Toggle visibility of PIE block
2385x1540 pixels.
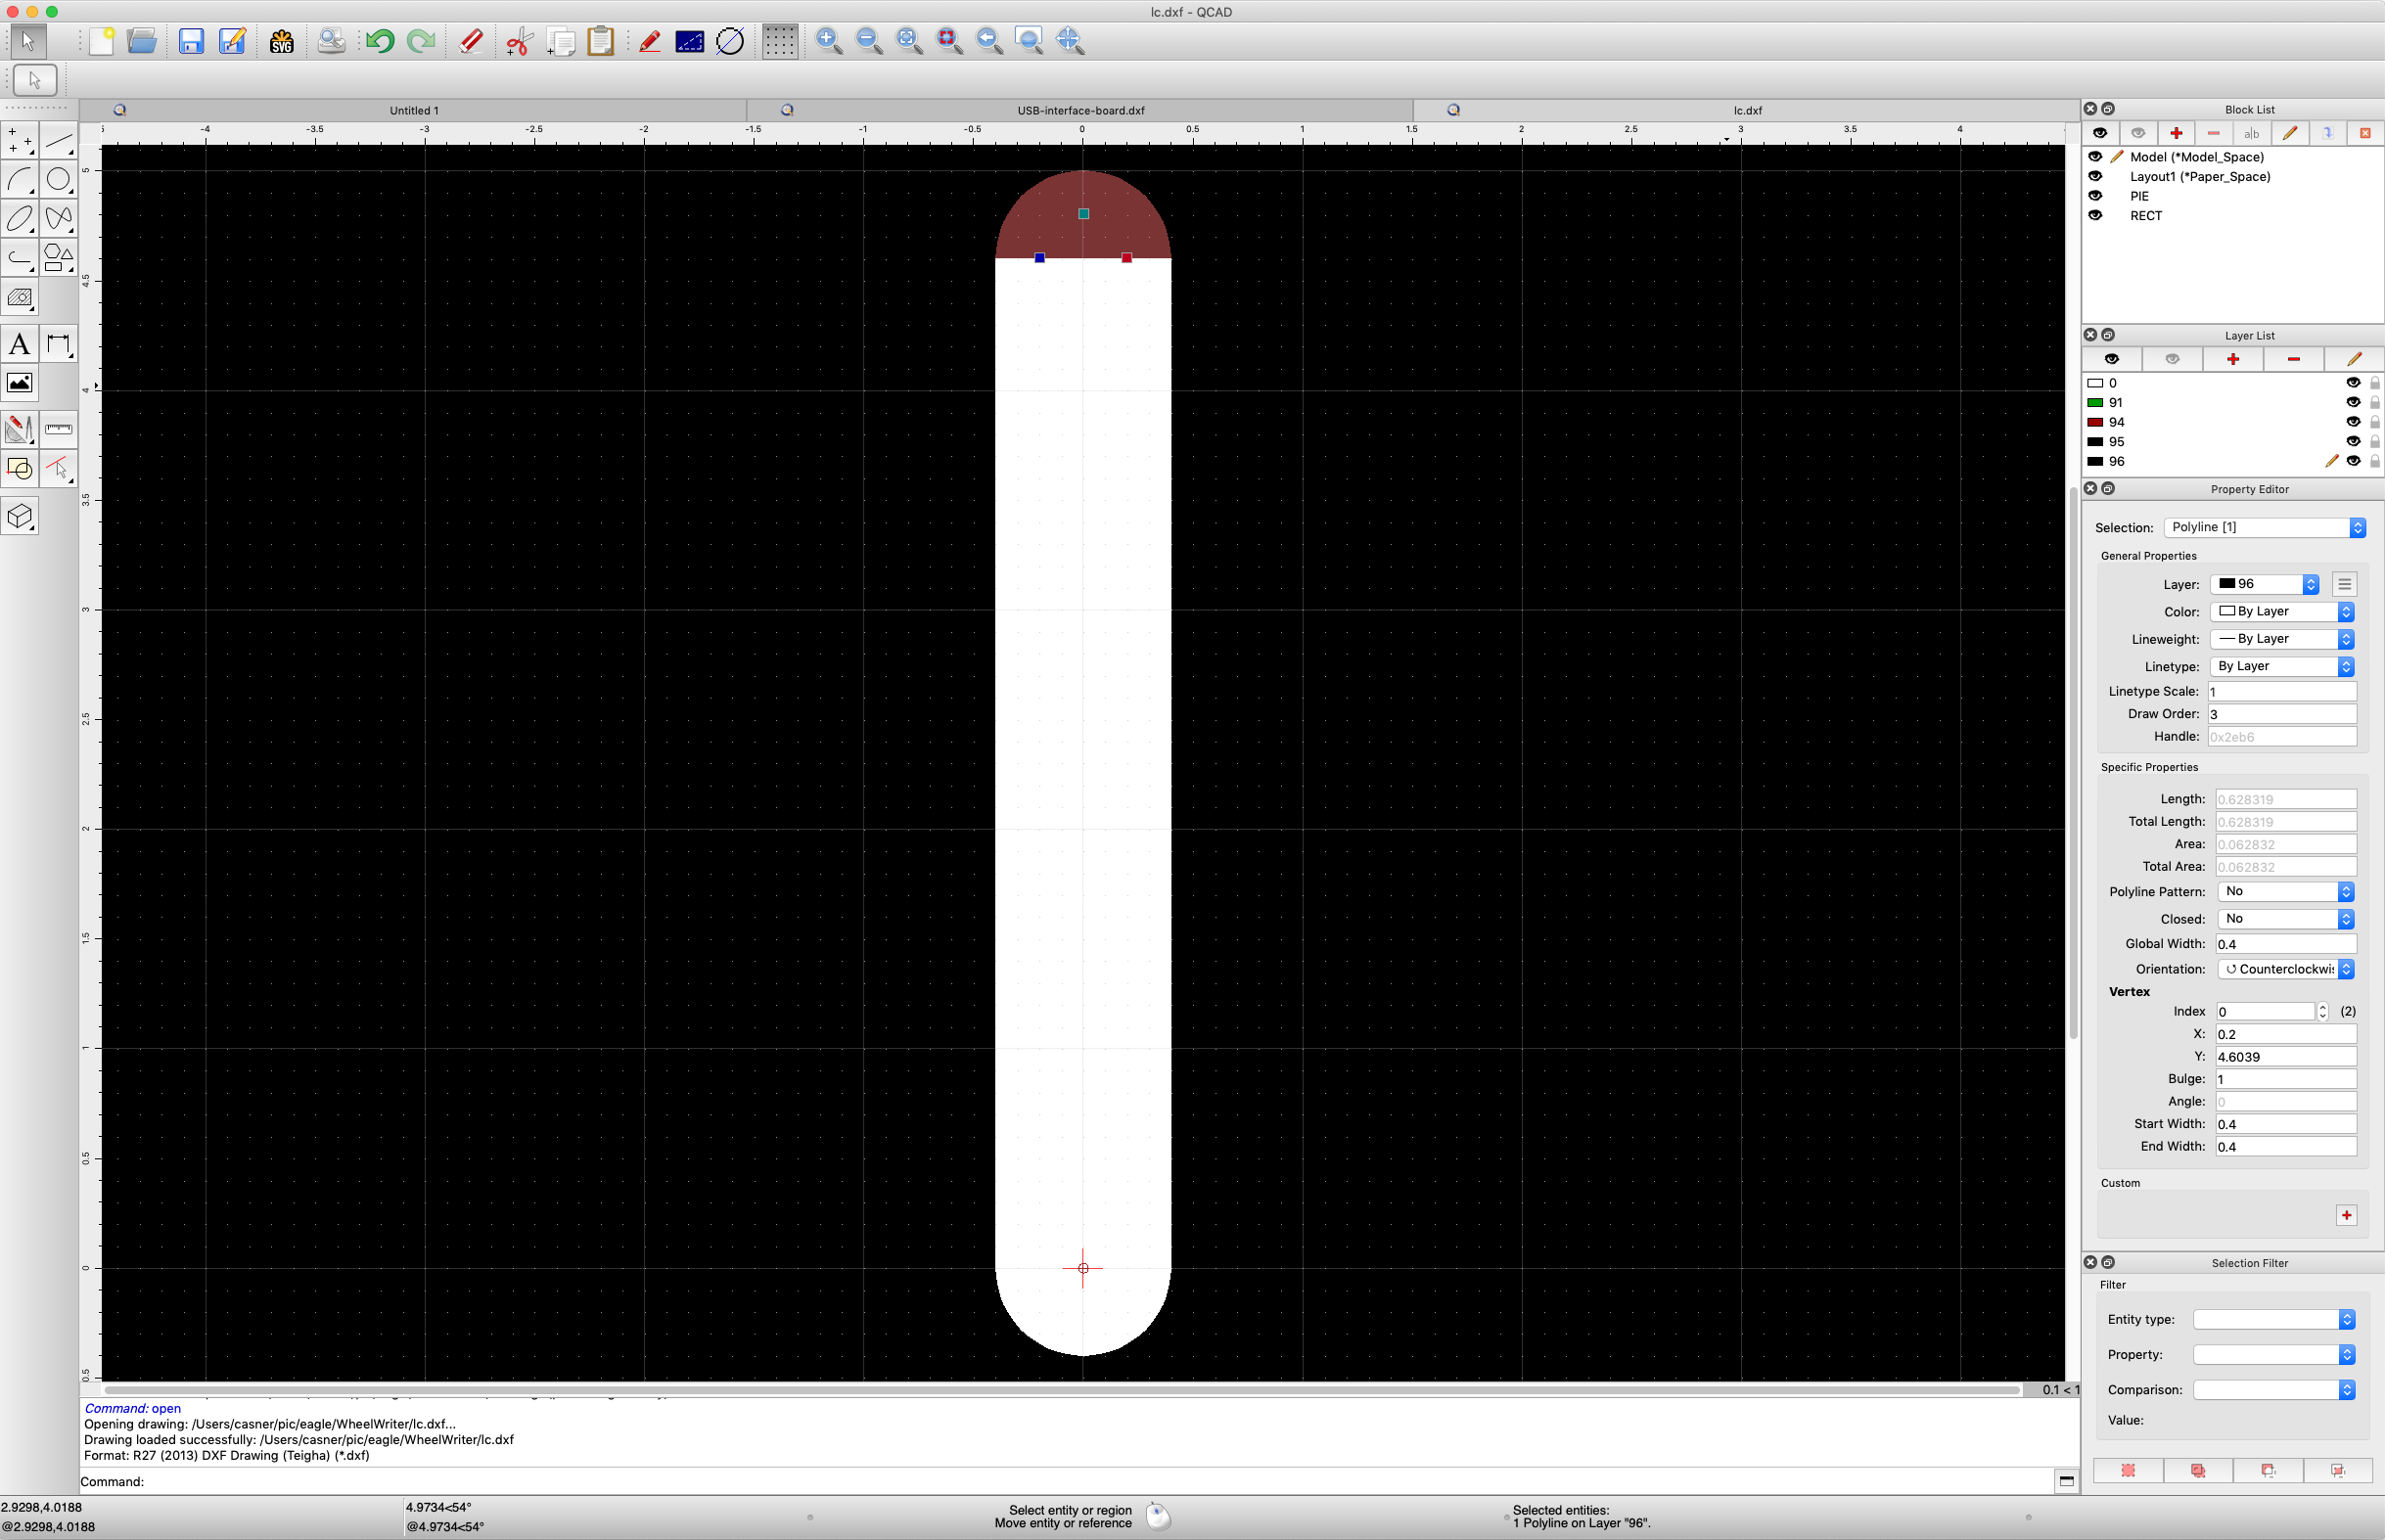[2095, 196]
